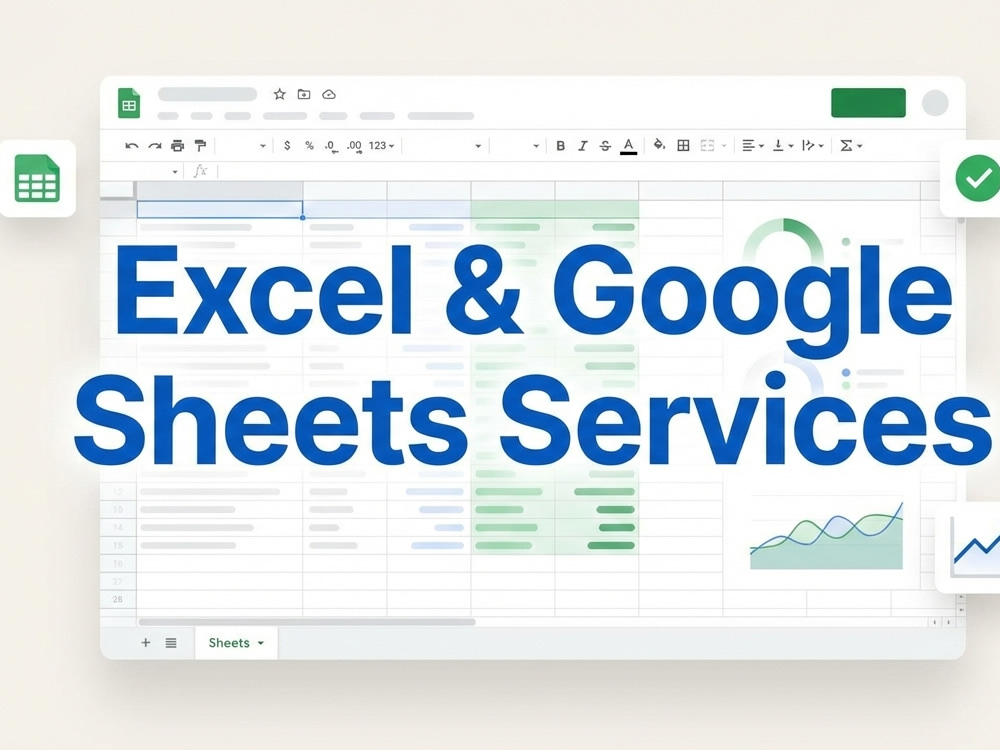Click the document title field
Screen dimensions: 1000x750
(x=207, y=94)
